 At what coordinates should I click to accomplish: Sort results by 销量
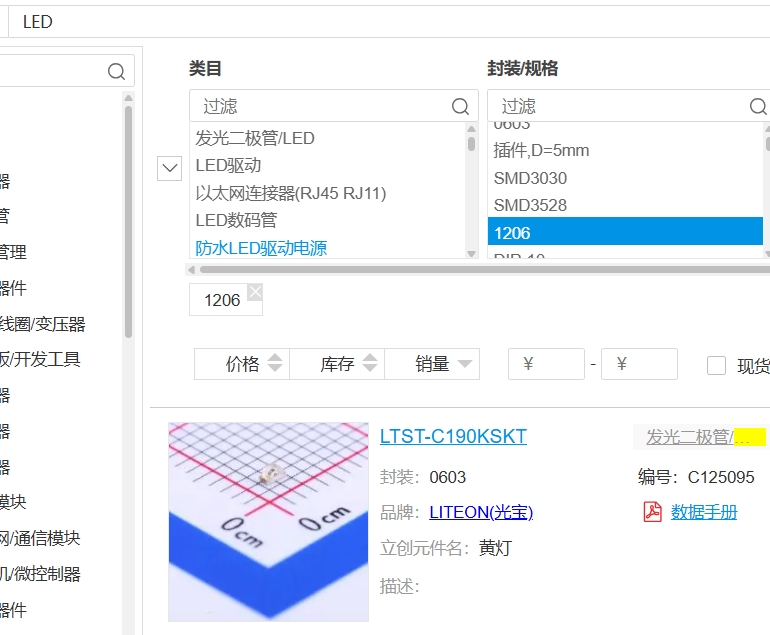[x=432, y=364]
